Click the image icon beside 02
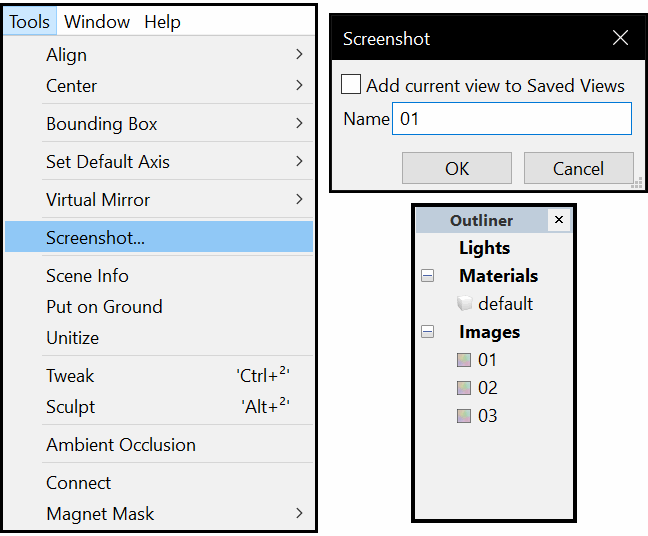The height and width of the screenshot is (536, 648). (464, 388)
